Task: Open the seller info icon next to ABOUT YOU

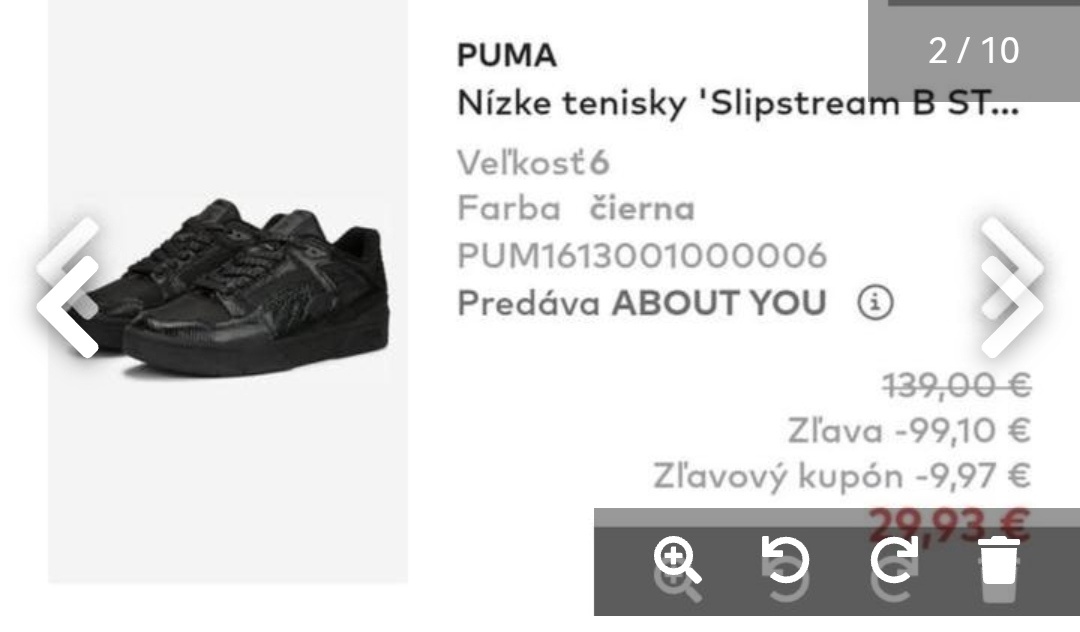Action: click(x=875, y=301)
